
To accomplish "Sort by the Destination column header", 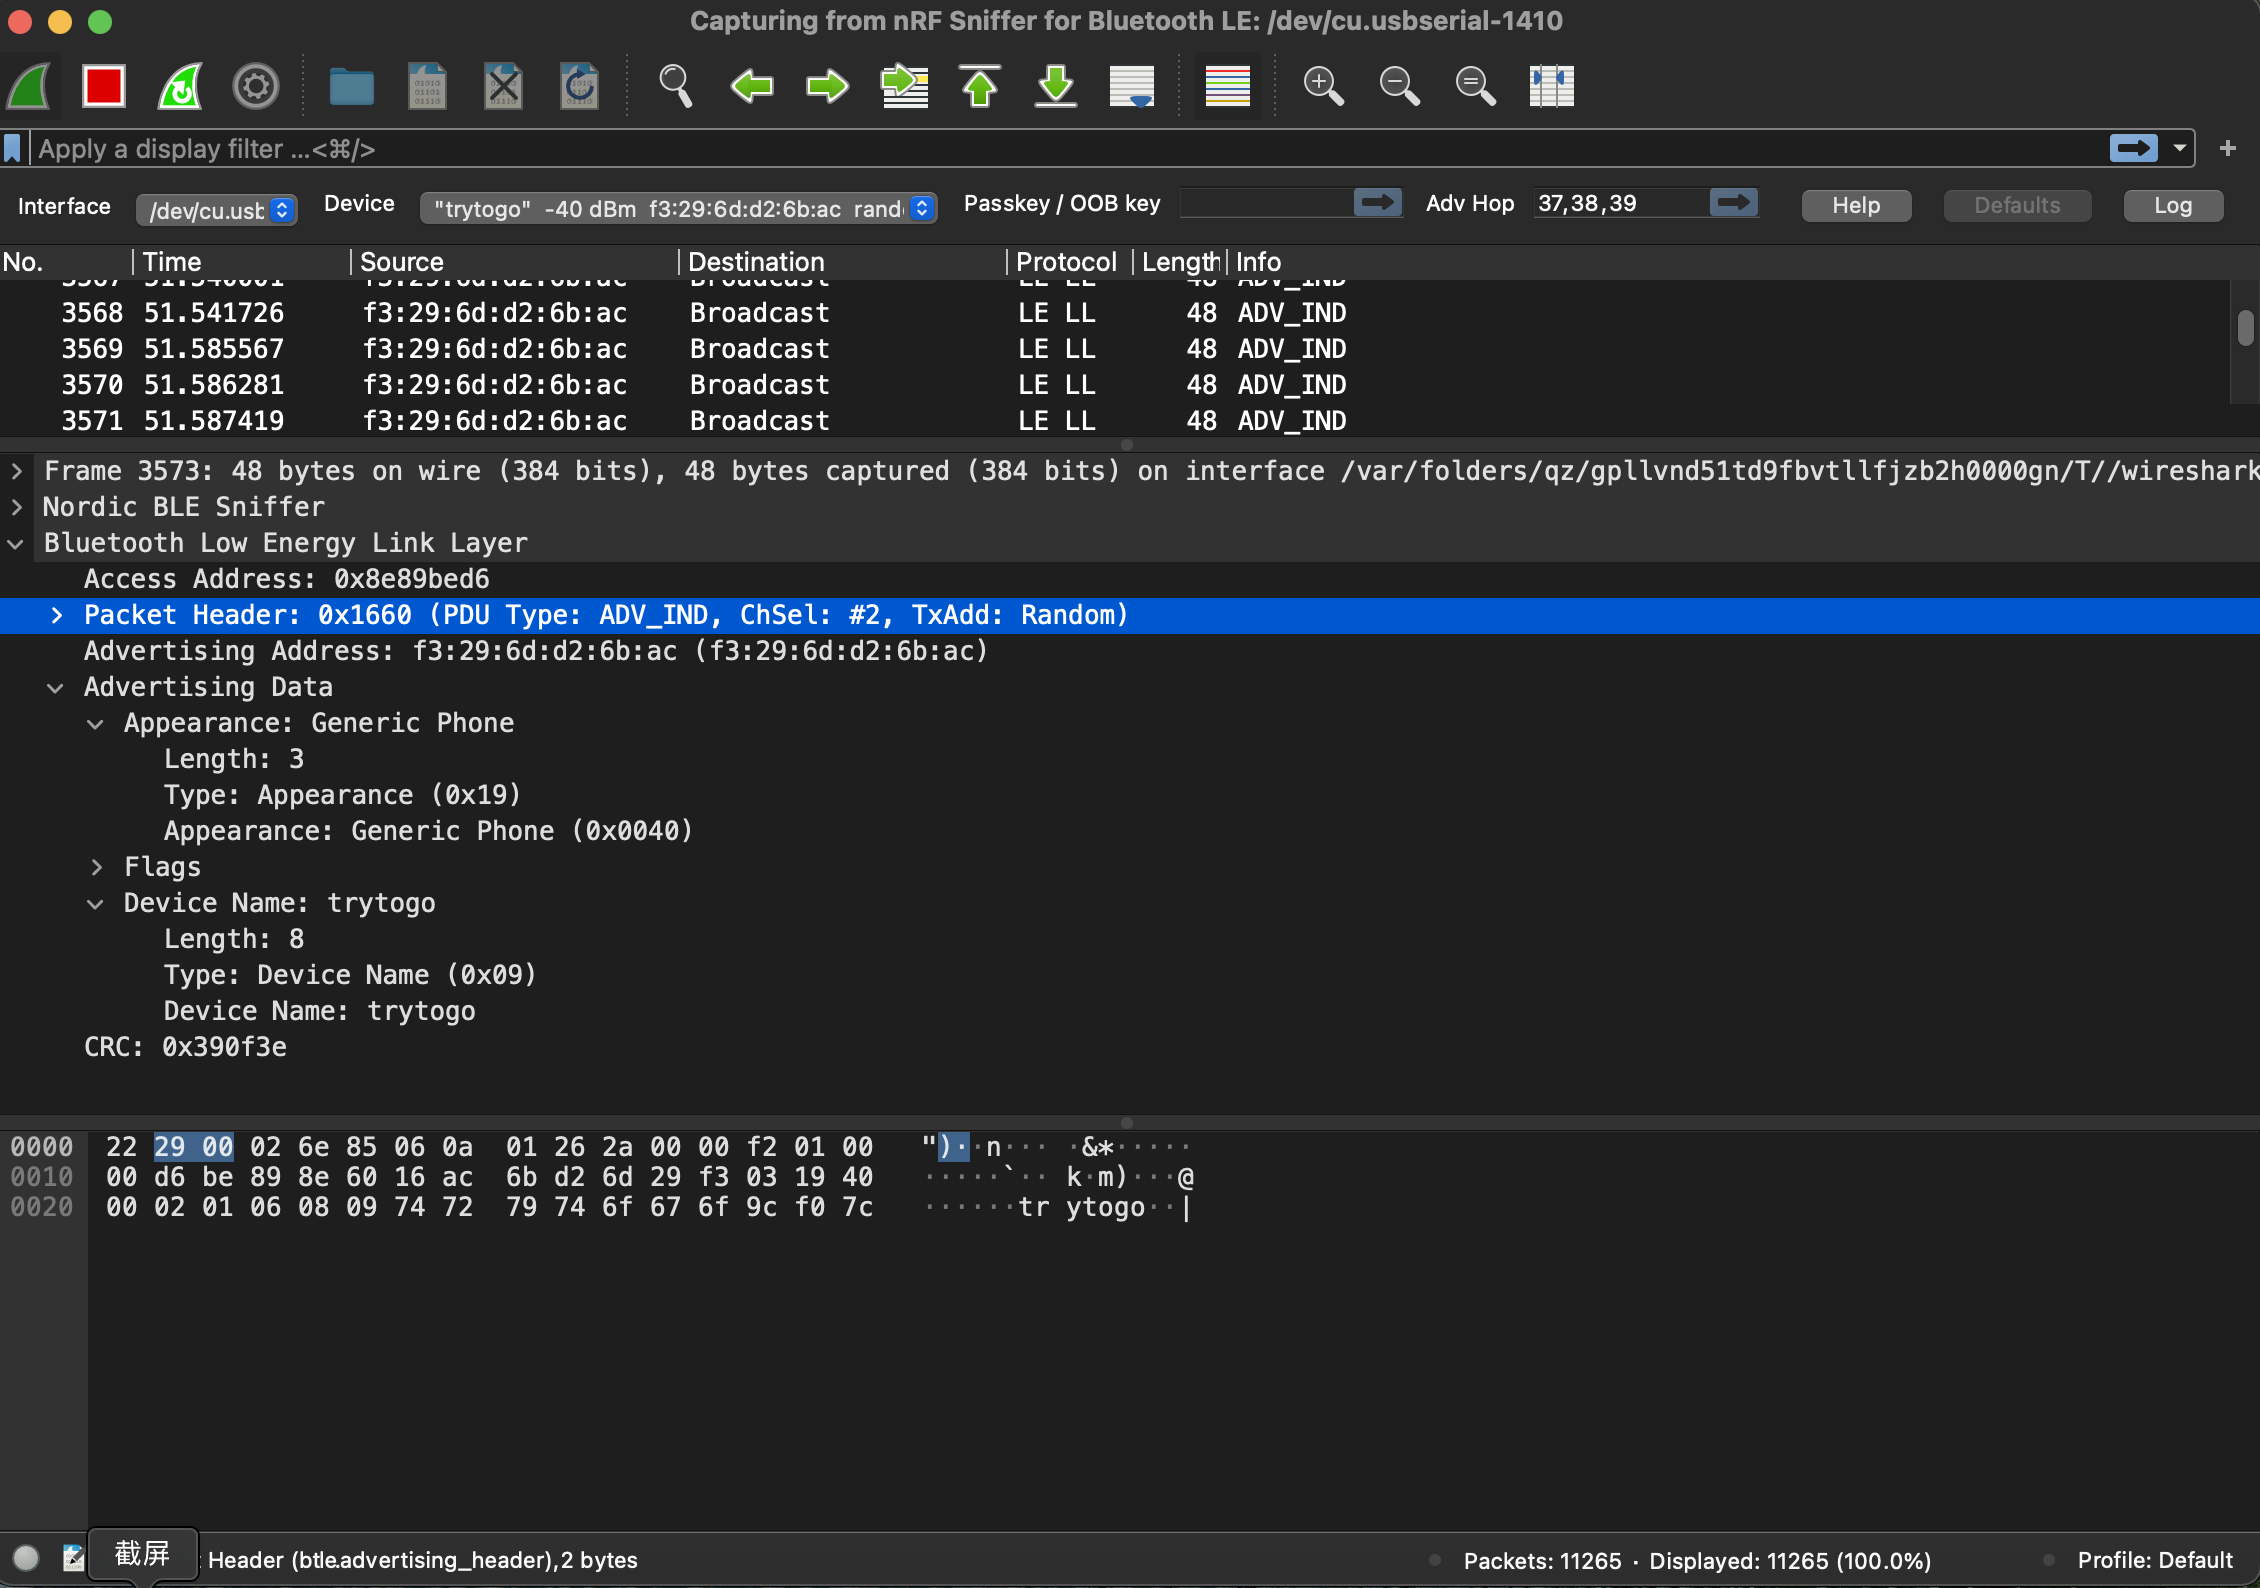I will (x=843, y=262).
